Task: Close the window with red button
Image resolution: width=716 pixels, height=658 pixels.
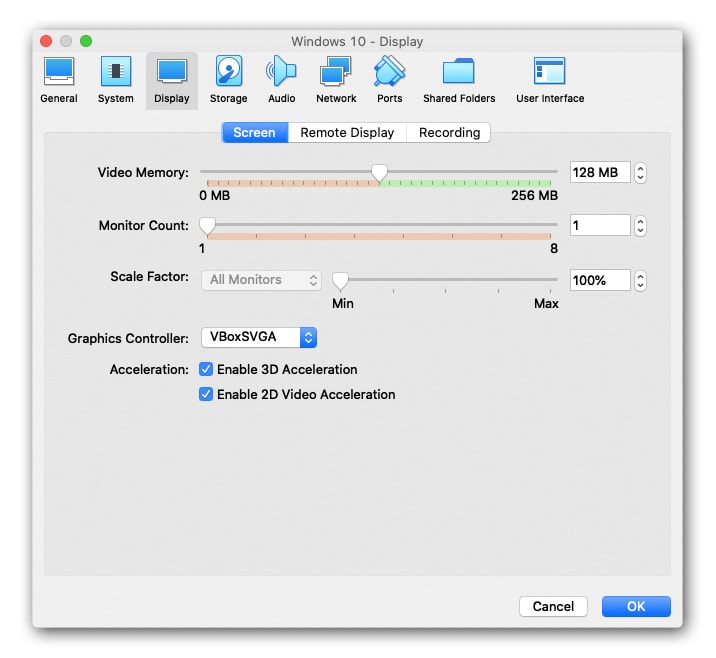Action: (46, 41)
